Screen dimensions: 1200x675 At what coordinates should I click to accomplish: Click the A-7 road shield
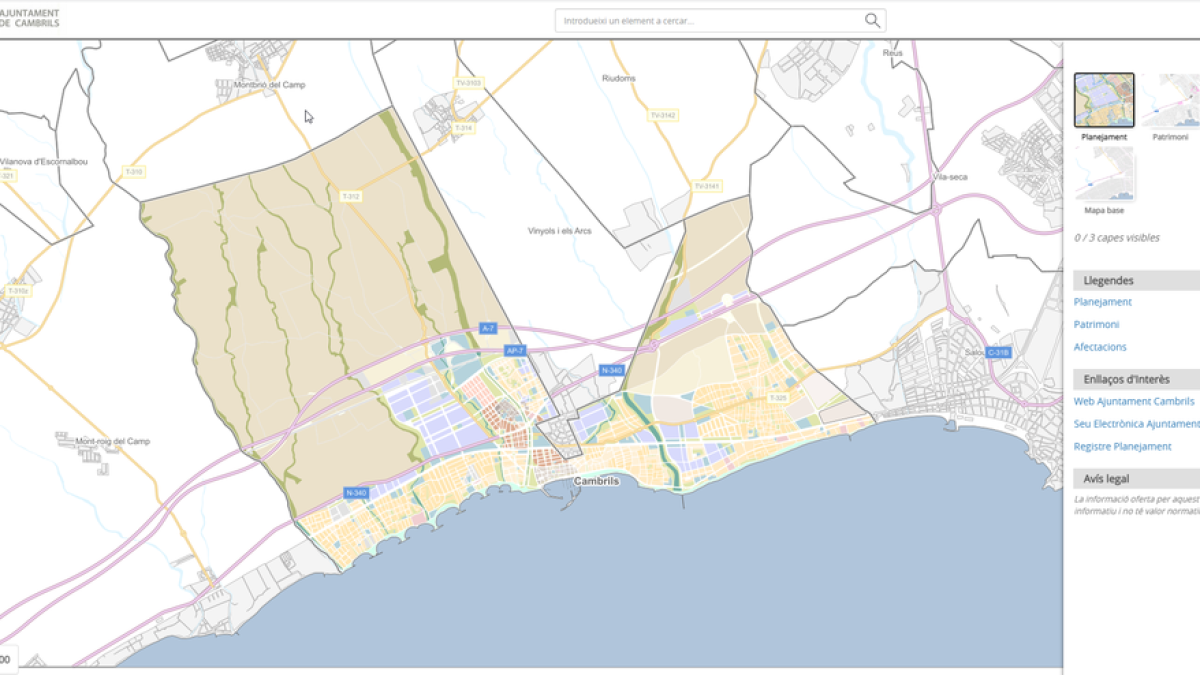pyautogui.click(x=486, y=327)
